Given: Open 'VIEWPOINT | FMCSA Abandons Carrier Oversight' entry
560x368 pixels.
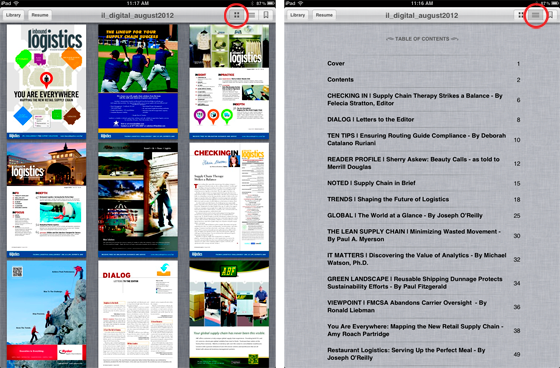Looking at the screenshot, I should (423, 307).
